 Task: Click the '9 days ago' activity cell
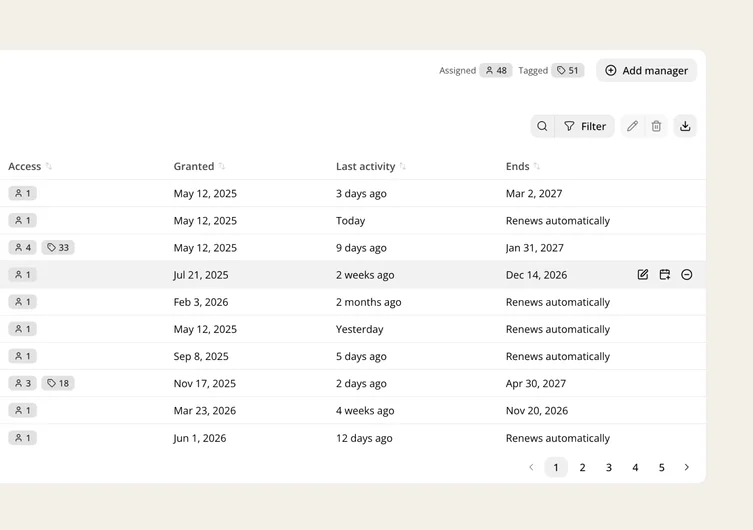(x=361, y=248)
